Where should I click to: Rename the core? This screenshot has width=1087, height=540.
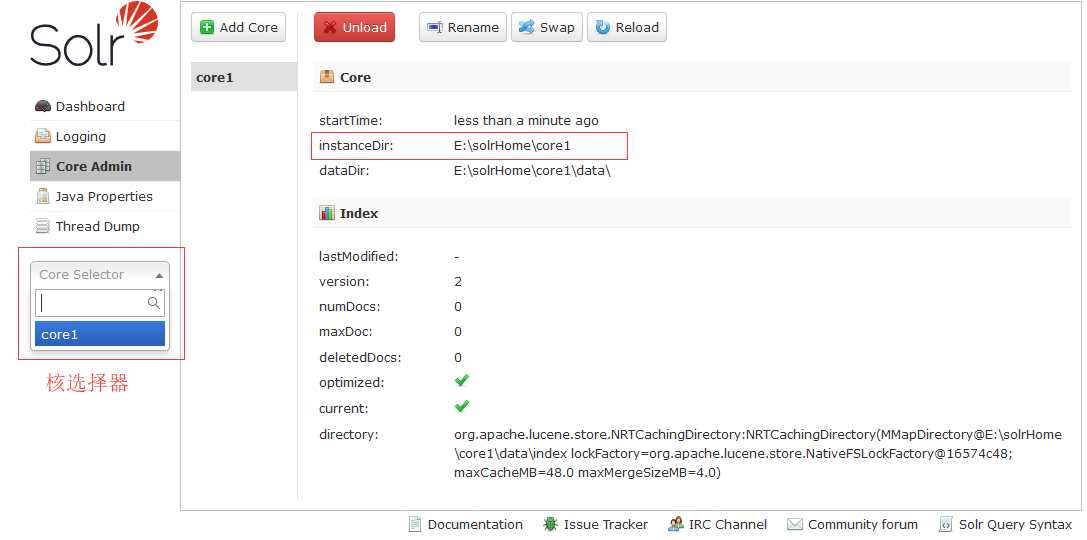click(463, 28)
